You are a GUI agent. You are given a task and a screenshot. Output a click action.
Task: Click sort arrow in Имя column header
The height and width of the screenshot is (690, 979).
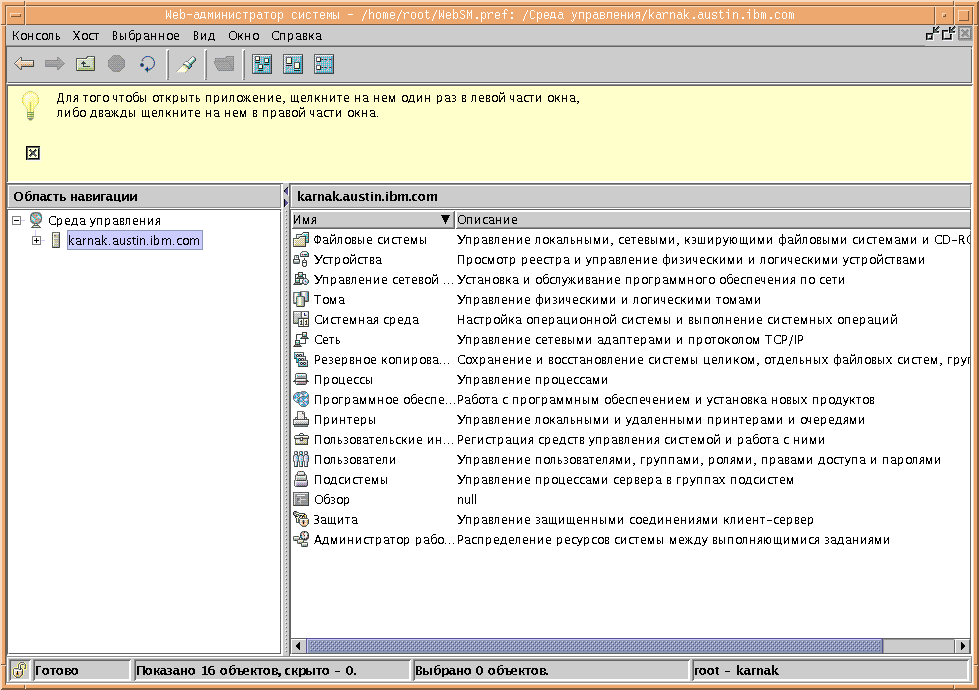[445, 219]
